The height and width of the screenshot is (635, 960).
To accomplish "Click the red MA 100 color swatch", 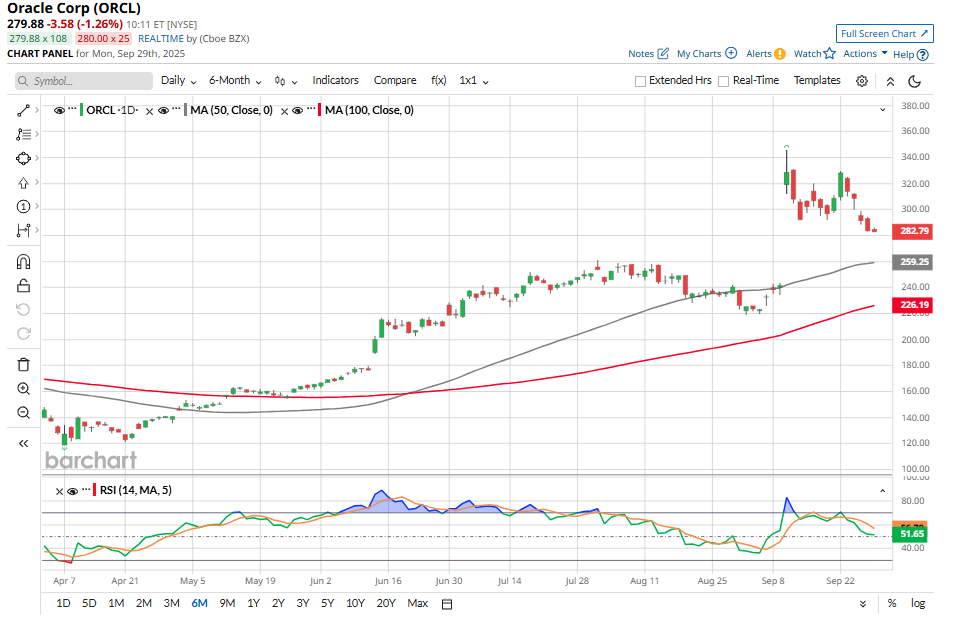I will tap(320, 110).
